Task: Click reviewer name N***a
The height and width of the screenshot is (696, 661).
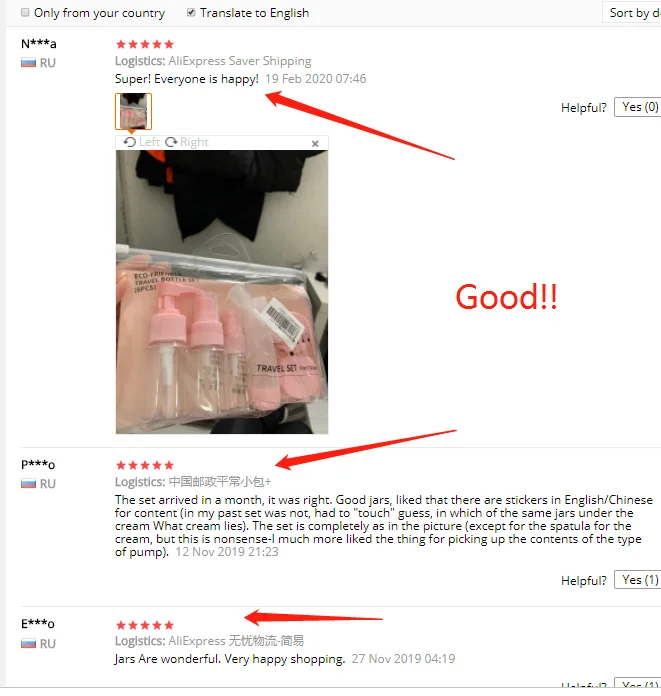Action: tap(39, 44)
